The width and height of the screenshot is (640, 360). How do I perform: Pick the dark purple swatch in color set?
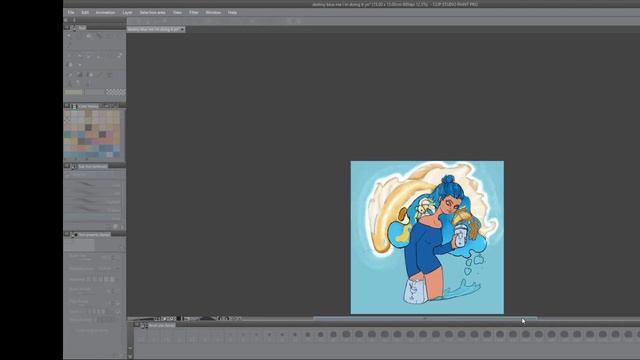click(x=102, y=134)
